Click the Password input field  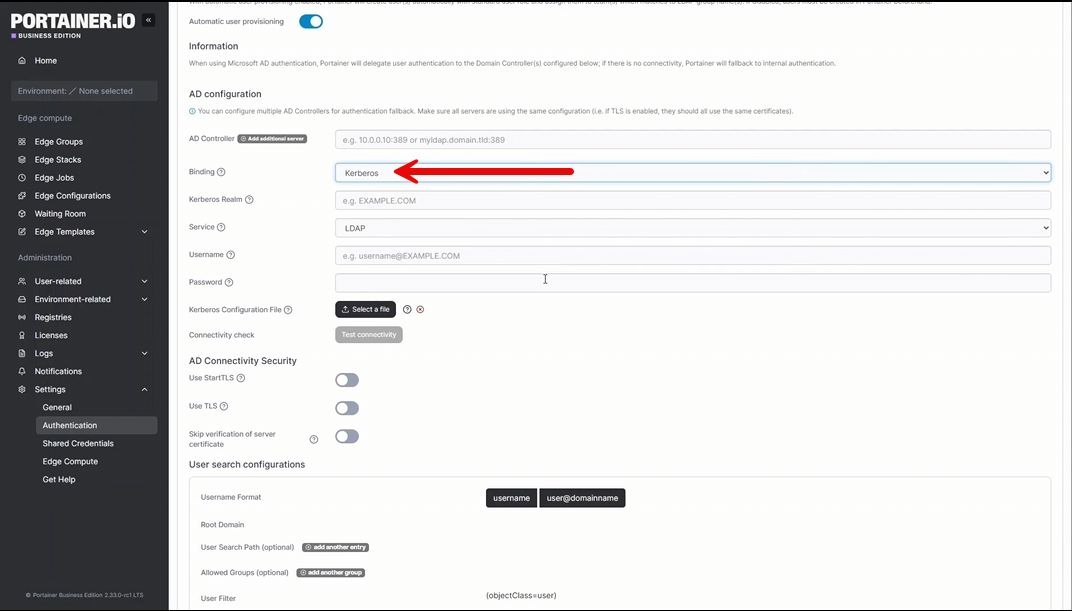(693, 283)
